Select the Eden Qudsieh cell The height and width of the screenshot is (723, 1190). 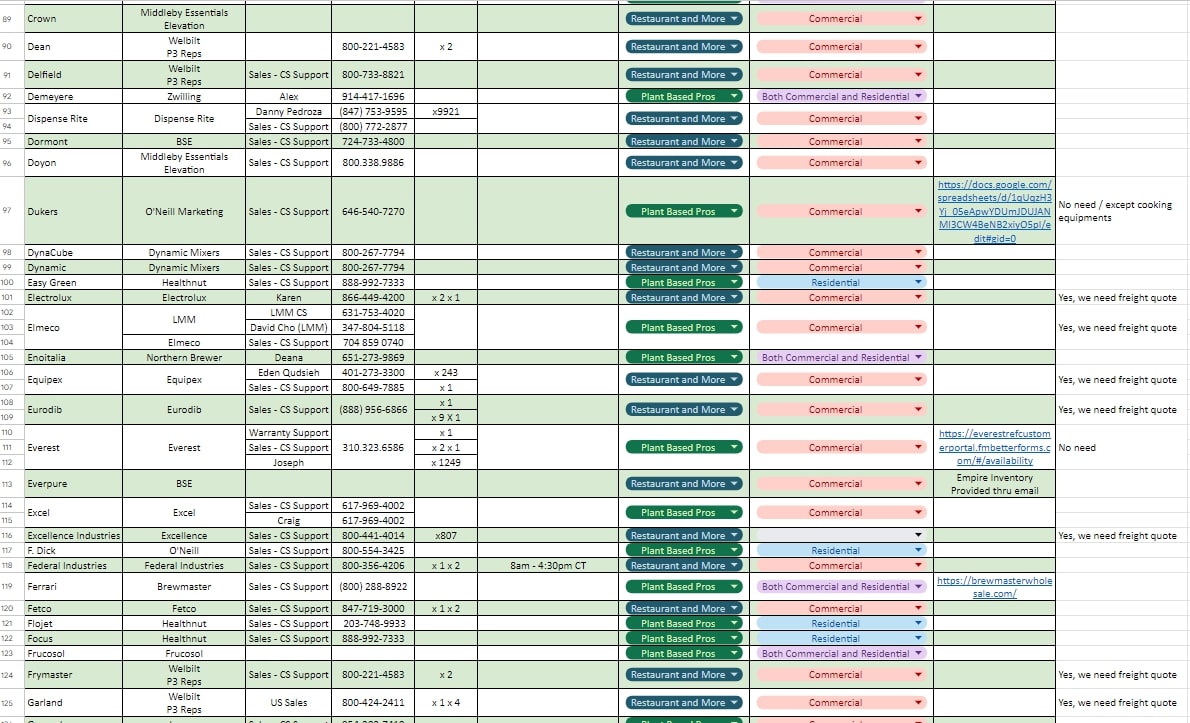(x=288, y=373)
